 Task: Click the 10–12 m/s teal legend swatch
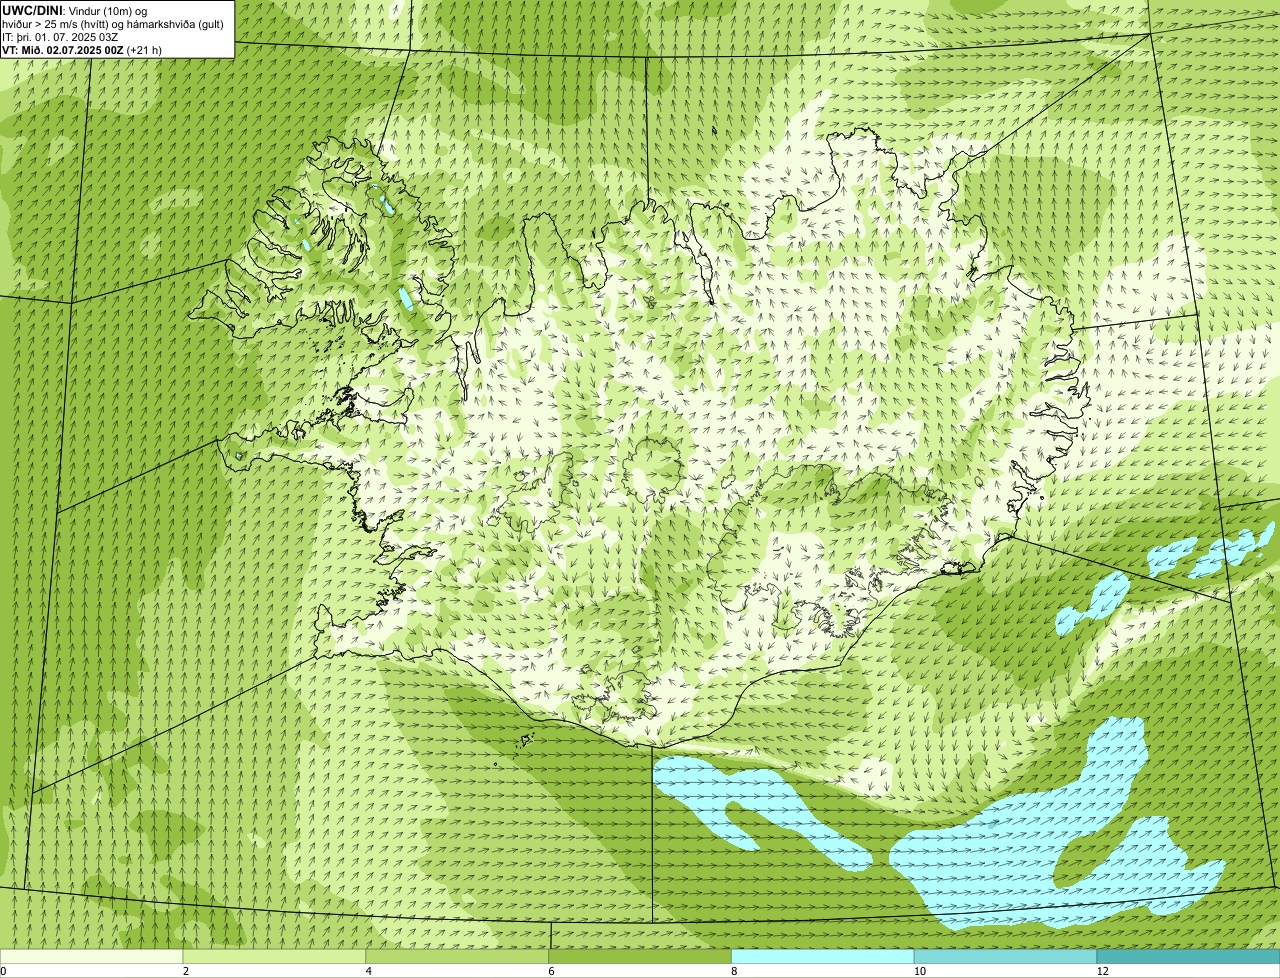(1006, 956)
